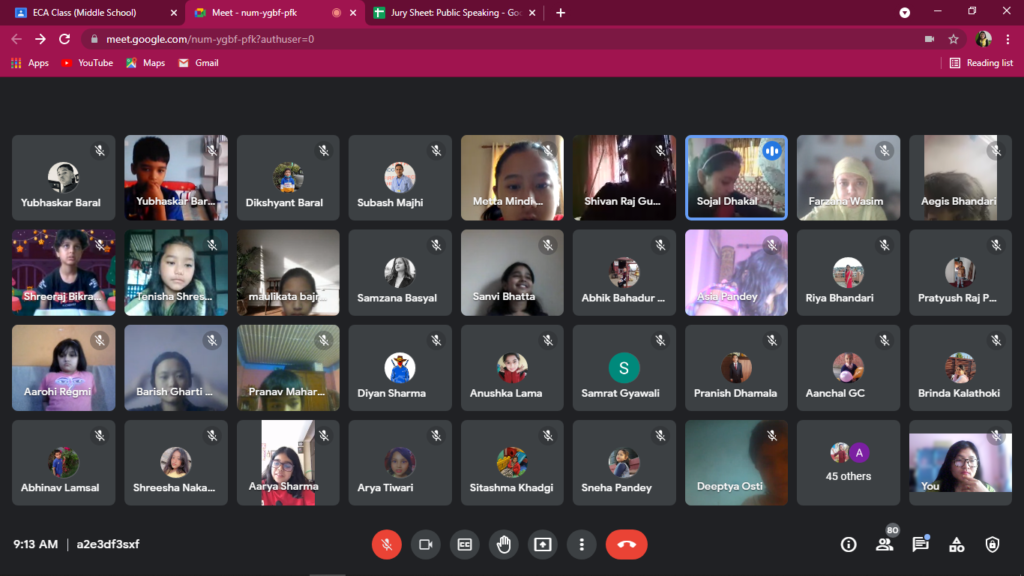
Task: Open host controls shield icon
Action: point(992,544)
